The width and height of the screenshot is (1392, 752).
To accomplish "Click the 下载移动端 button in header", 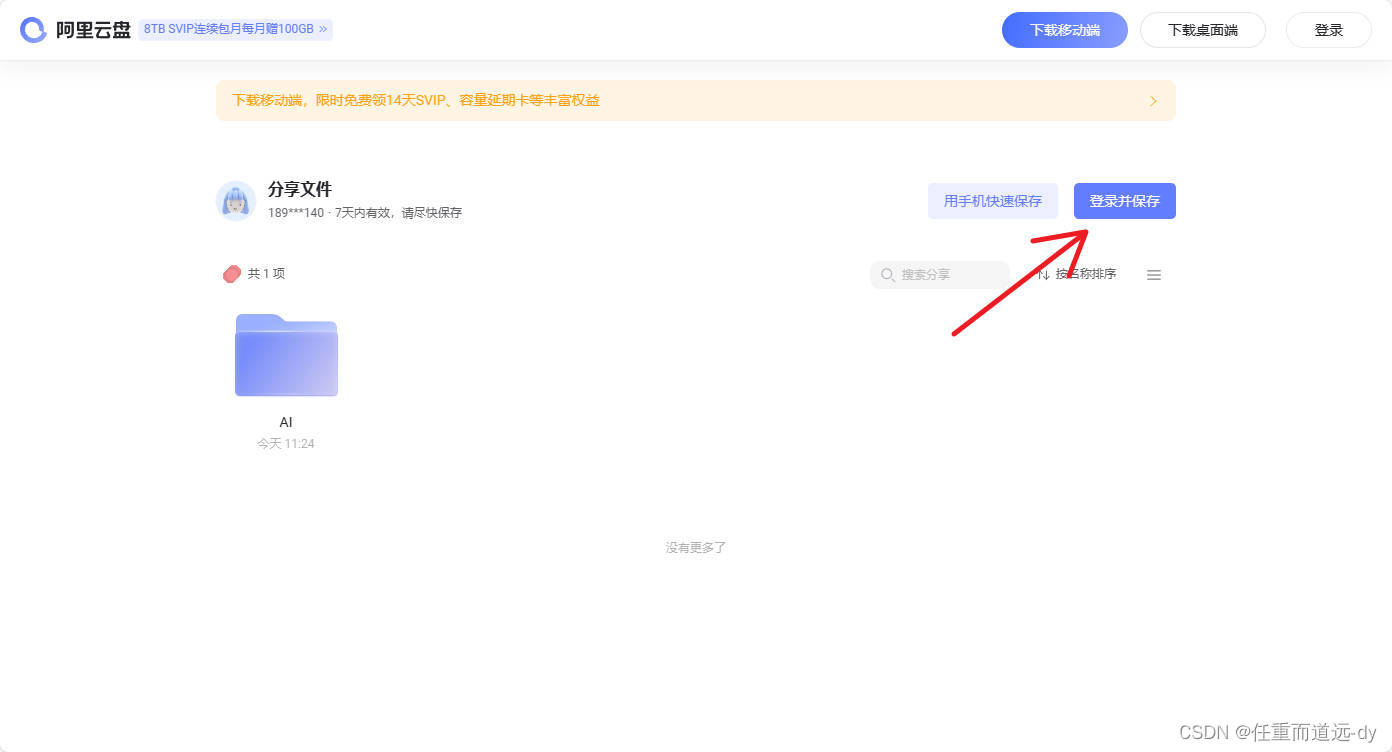I will coord(1064,30).
